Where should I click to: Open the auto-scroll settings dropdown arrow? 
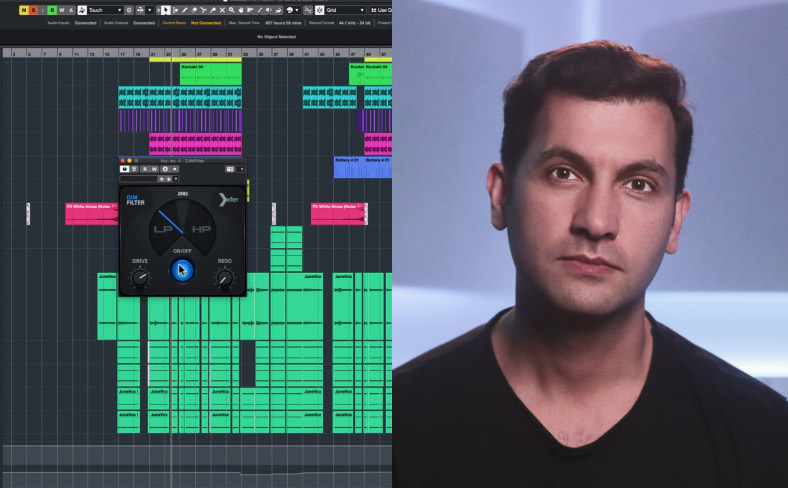point(150,10)
